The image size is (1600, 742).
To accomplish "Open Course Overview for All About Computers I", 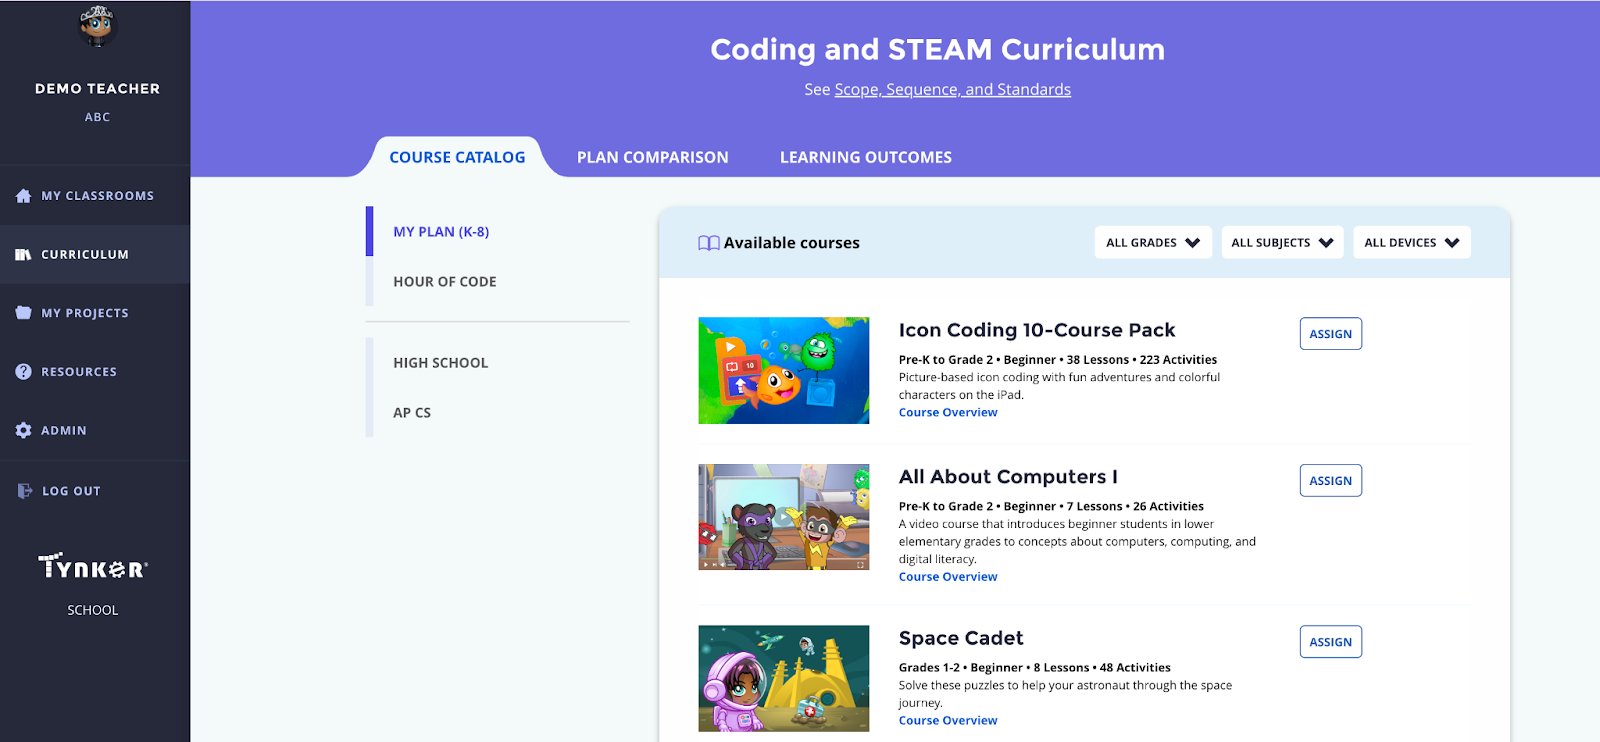I will point(948,577).
